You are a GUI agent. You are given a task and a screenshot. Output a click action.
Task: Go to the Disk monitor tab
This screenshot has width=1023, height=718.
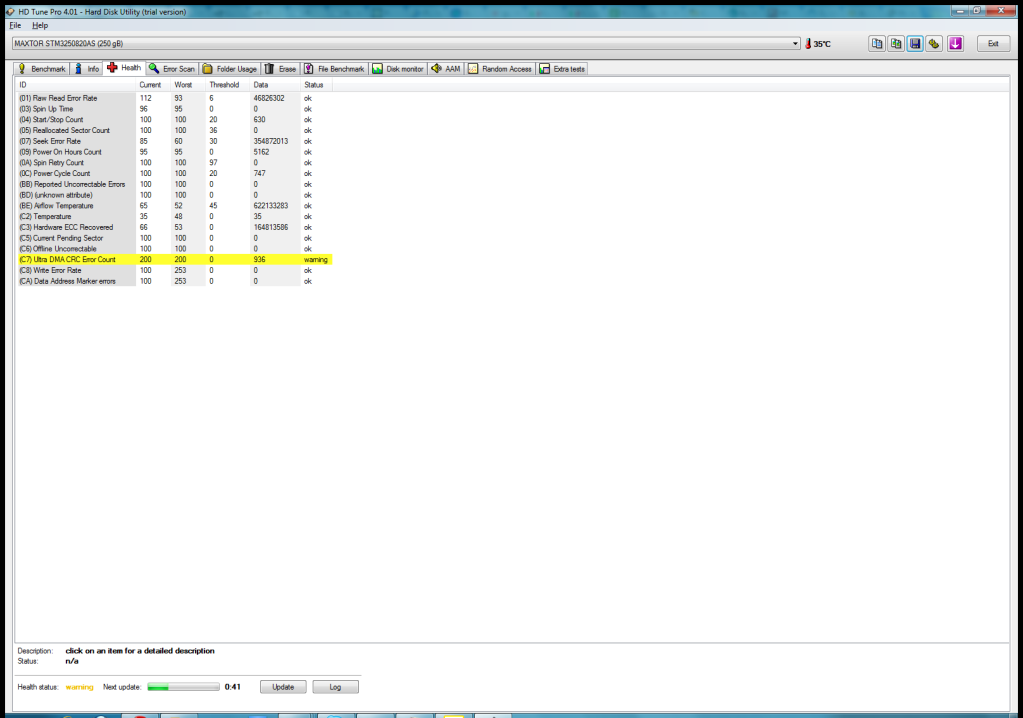coord(399,69)
